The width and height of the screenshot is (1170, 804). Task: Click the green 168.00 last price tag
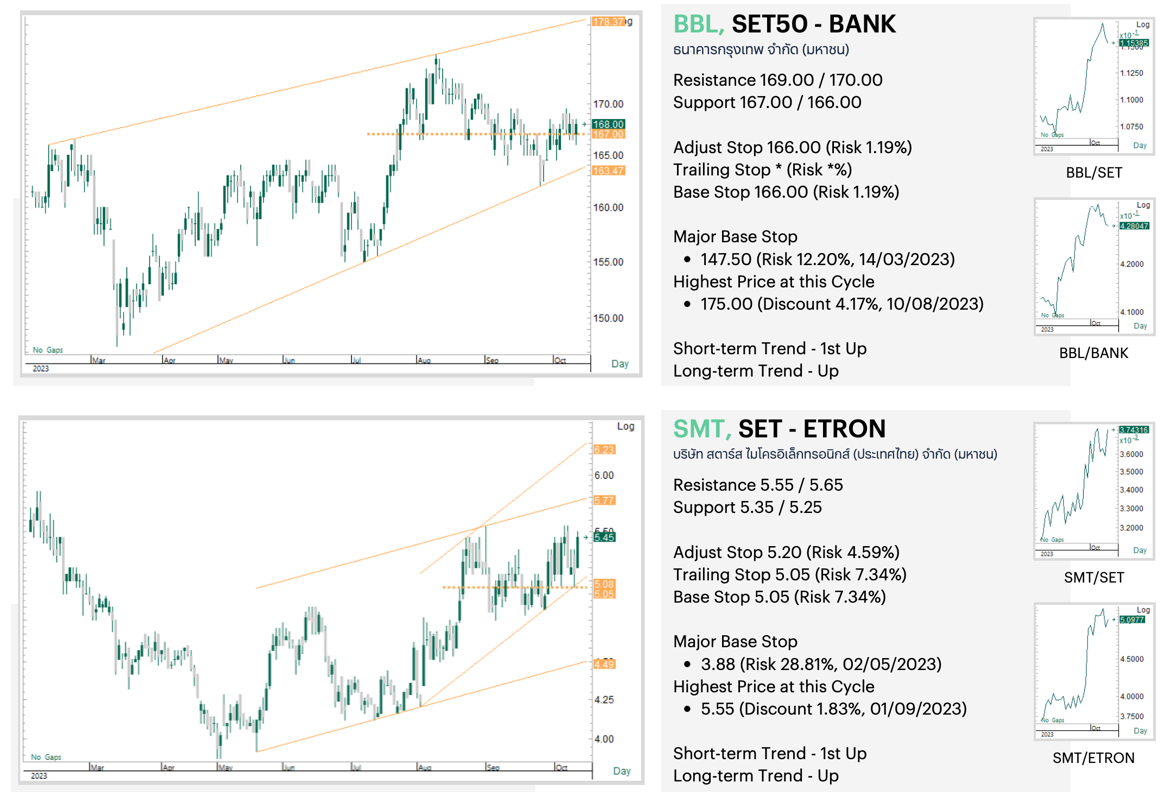point(608,124)
